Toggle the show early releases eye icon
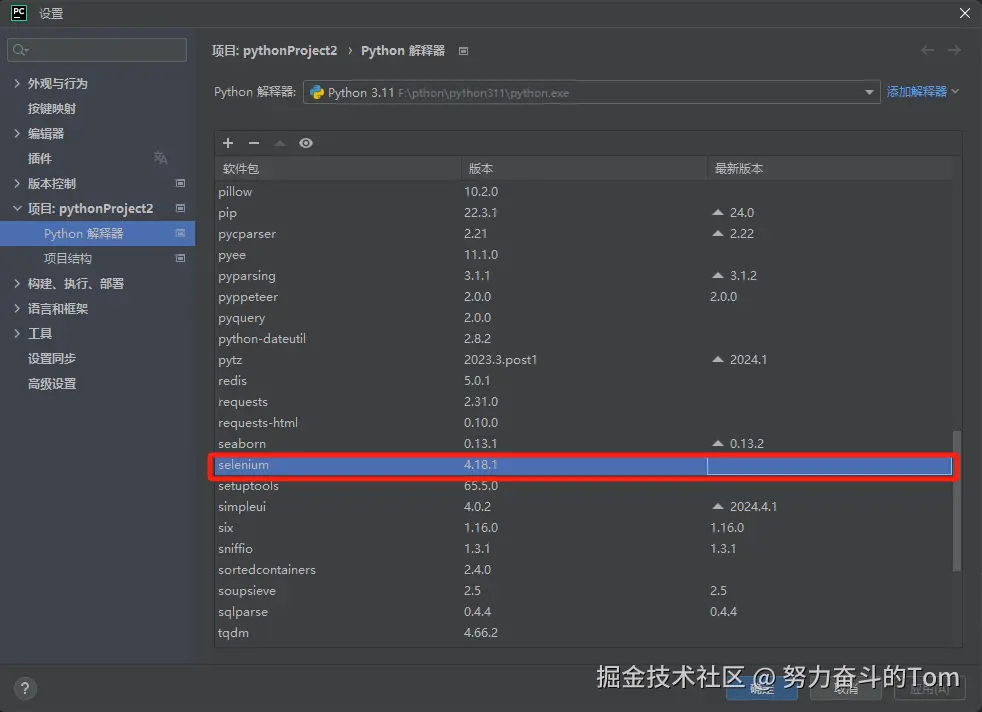The image size is (982, 712). (306, 143)
